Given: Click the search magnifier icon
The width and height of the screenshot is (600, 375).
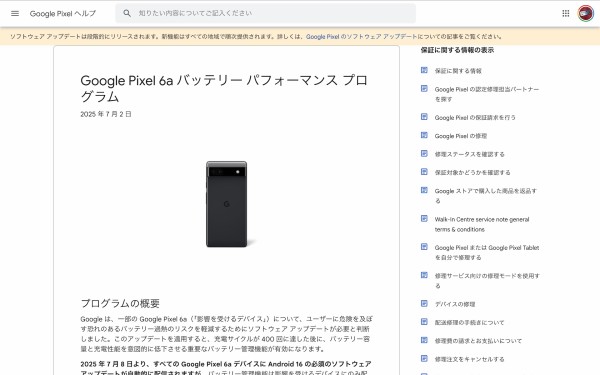Looking at the screenshot, I should point(127,13).
